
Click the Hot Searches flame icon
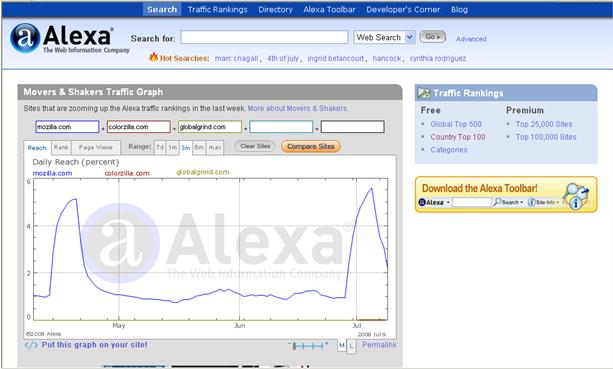[154, 57]
